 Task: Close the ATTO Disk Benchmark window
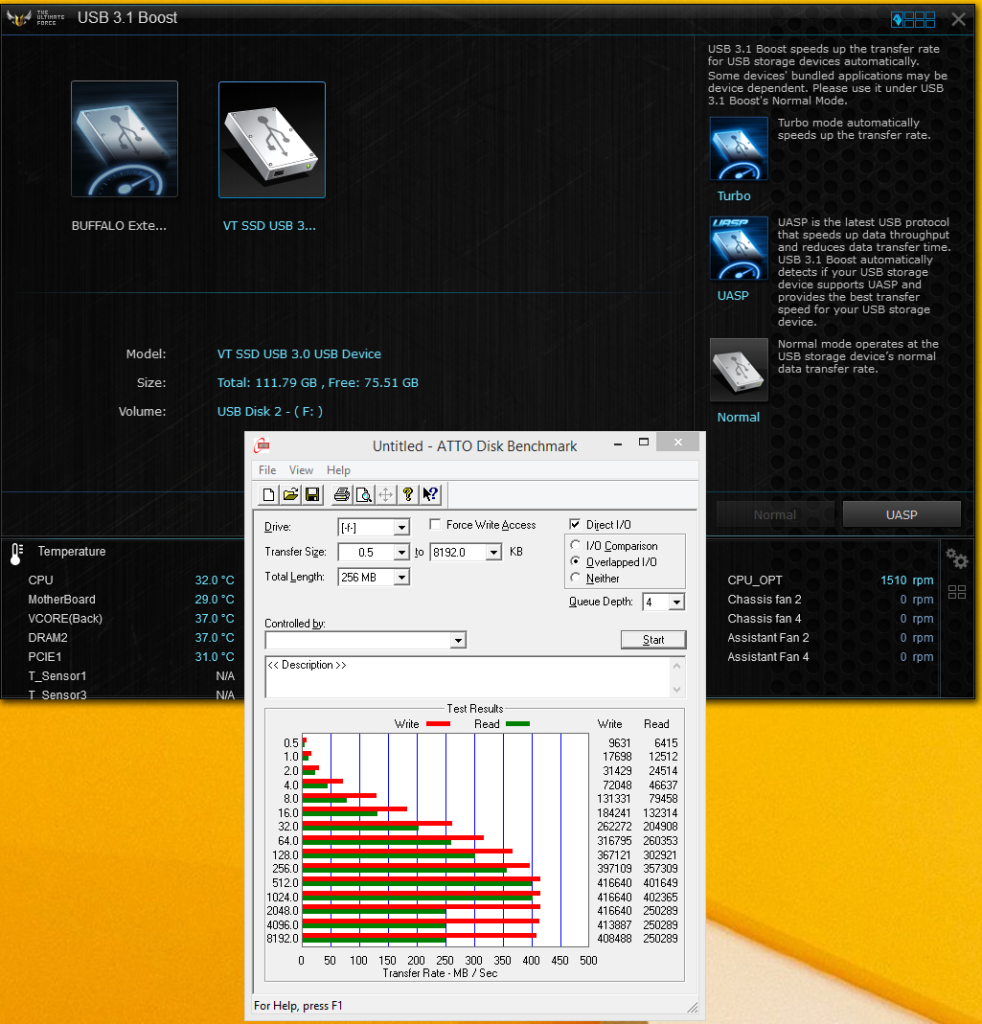pos(678,443)
